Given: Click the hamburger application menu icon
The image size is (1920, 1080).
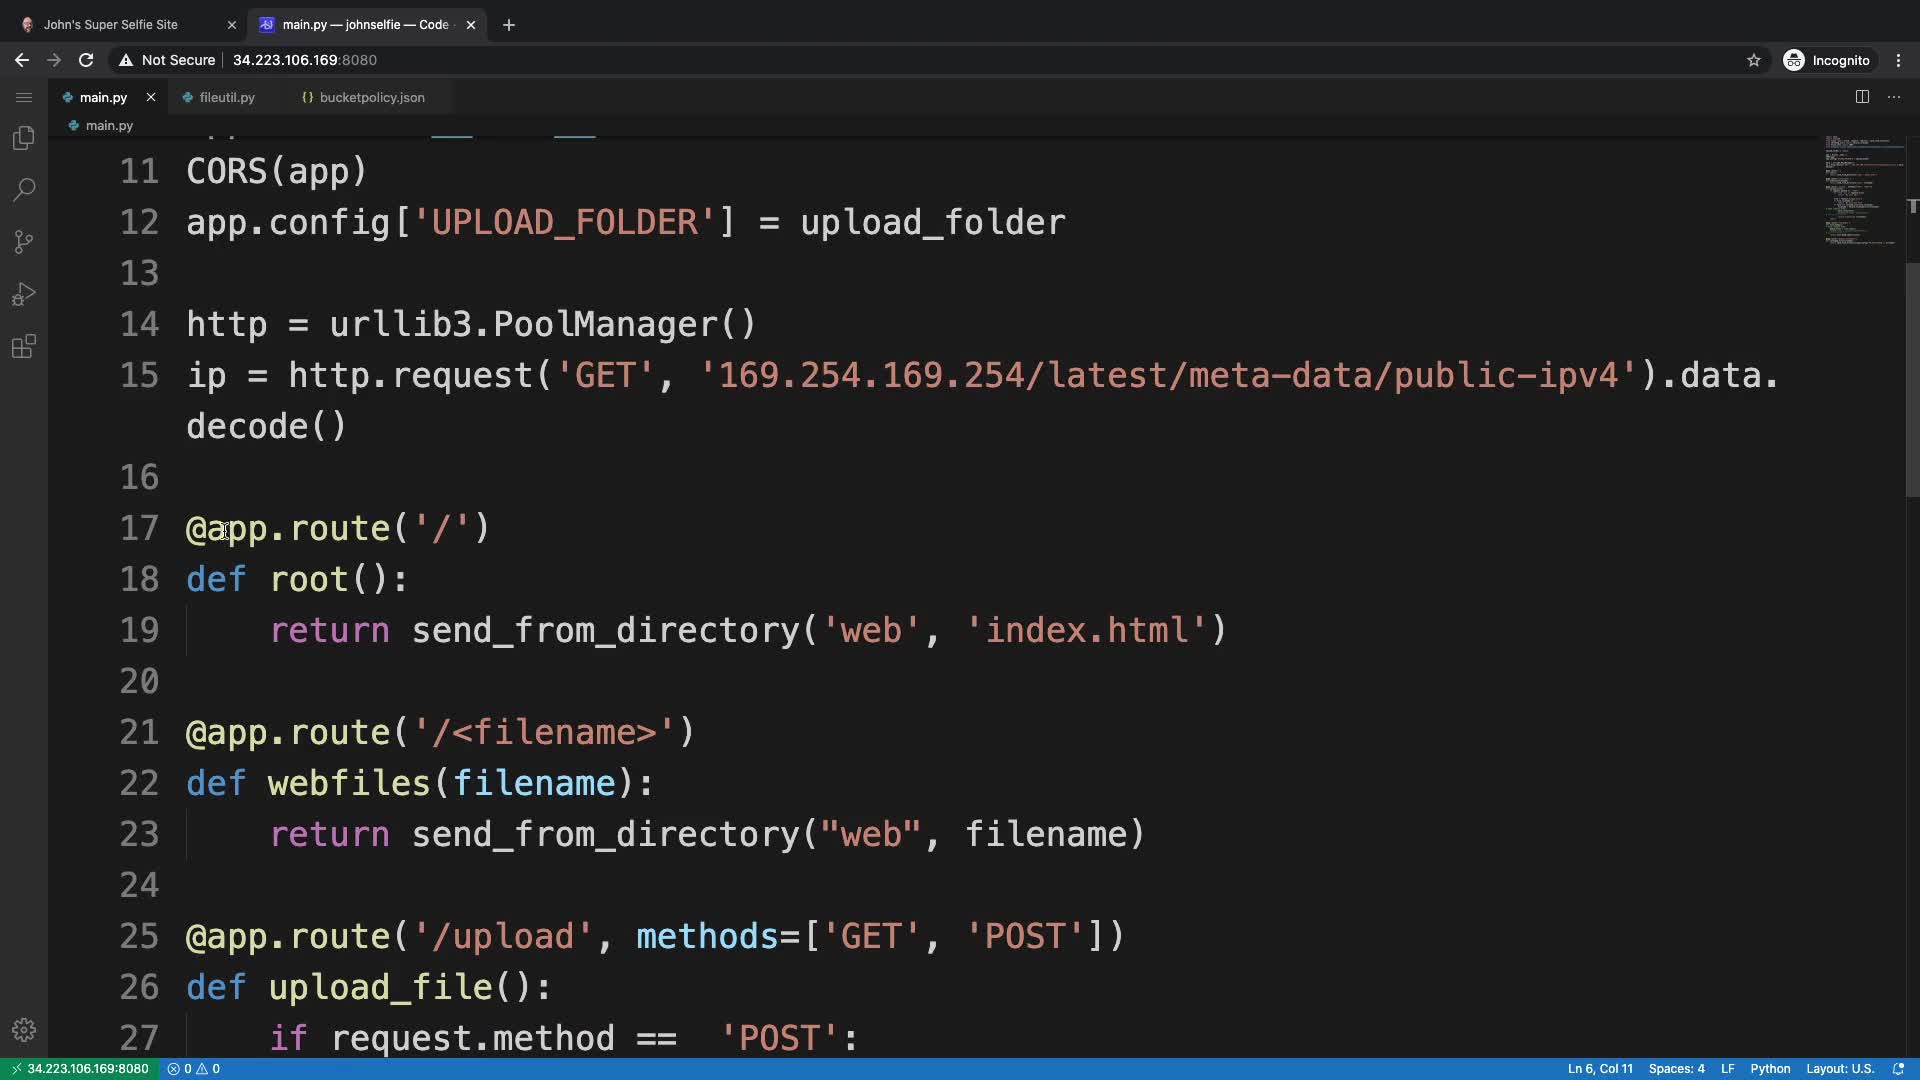Looking at the screenshot, I should coord(24,97).
